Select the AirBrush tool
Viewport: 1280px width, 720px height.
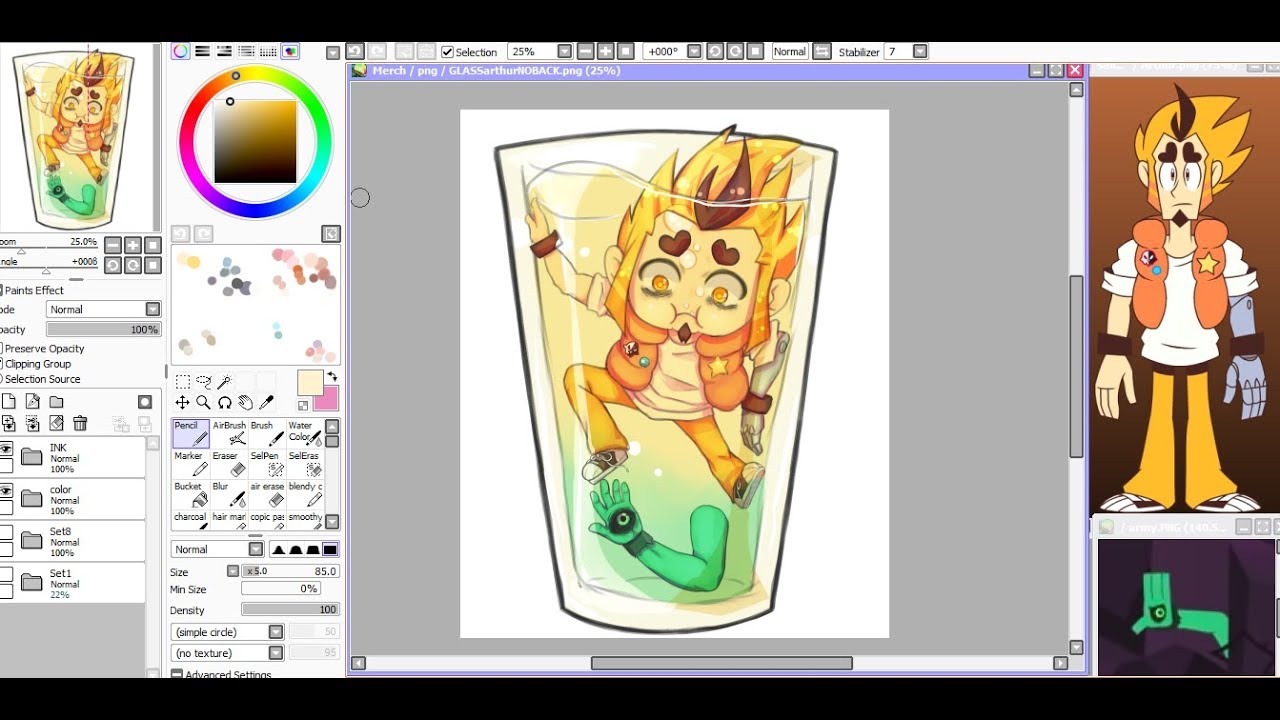pos(229,433)
